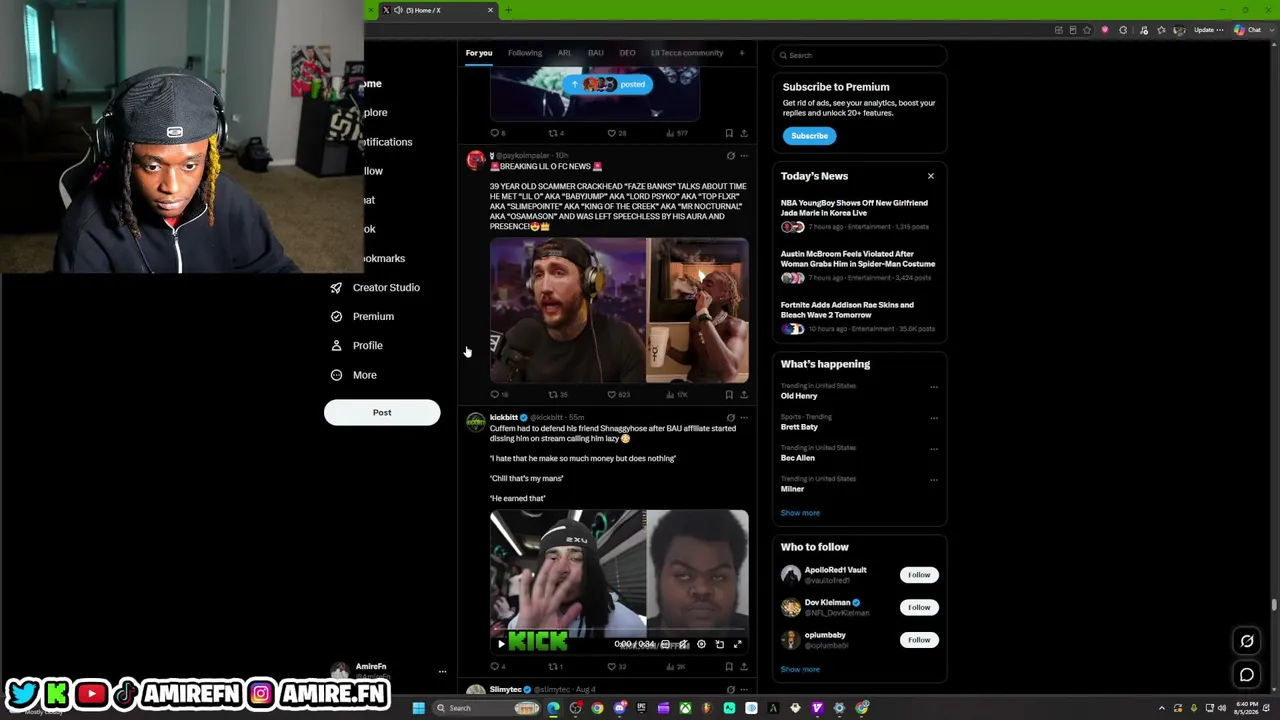Open the Xbox app from the taskbar
The height and width of the screenshot is (720, 1280).
click(685, 708)
